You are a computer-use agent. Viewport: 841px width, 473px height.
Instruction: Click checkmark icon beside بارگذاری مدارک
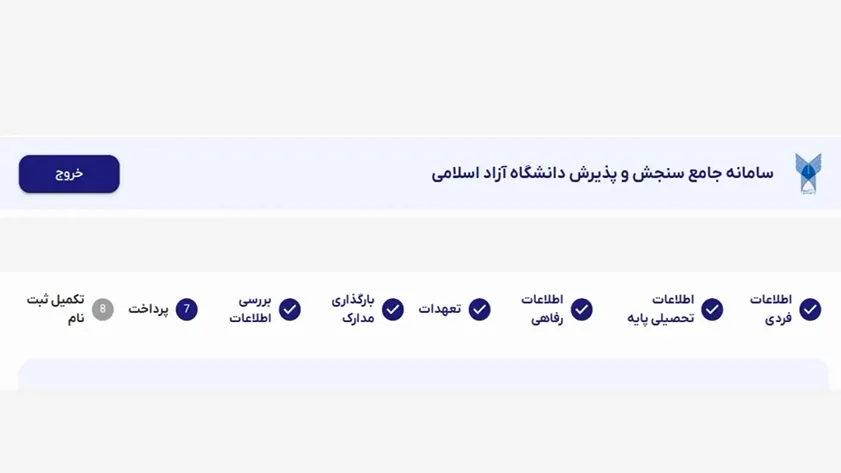393,310
